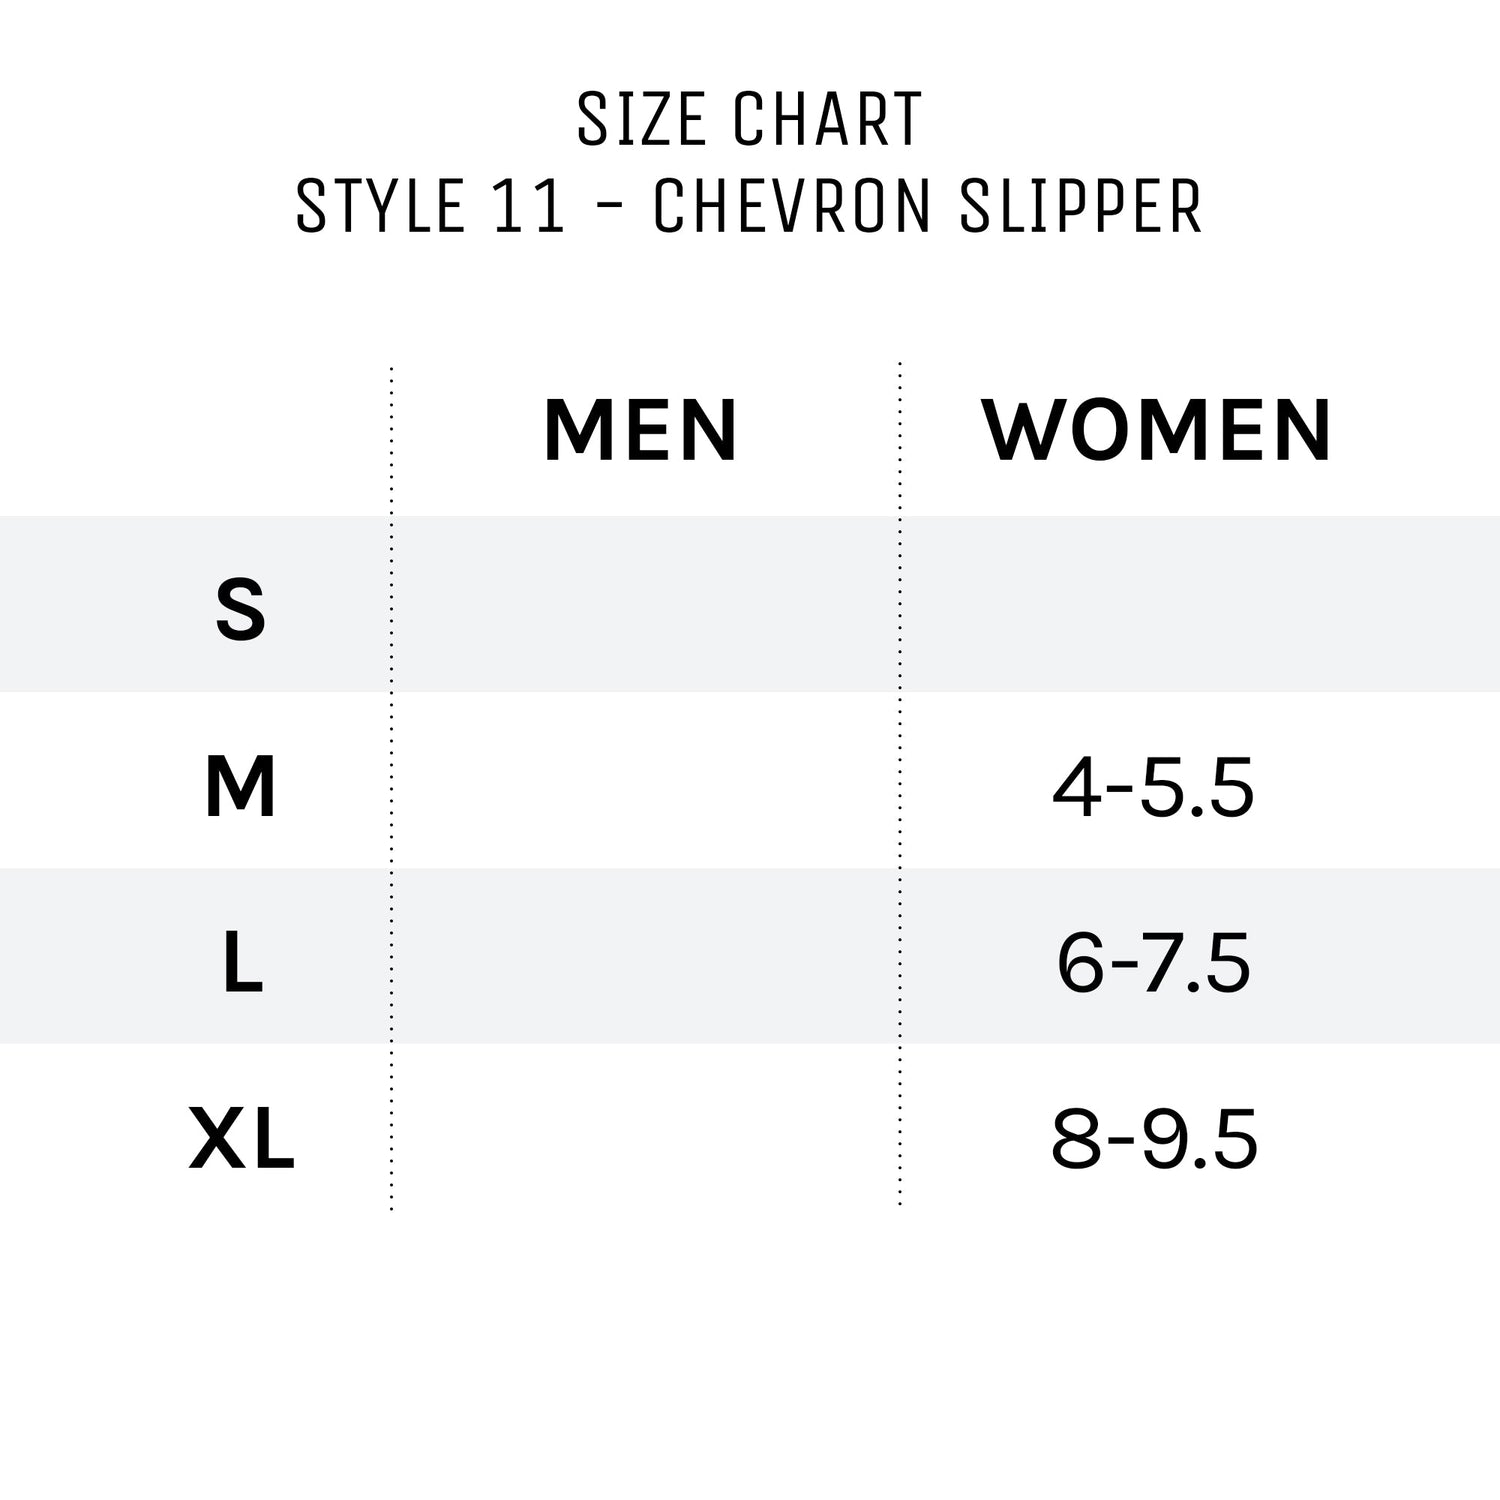This screenshot has height=1500, width=1500.
Task: Click the empty MEN cell in row S
Action: click(645, 605)
